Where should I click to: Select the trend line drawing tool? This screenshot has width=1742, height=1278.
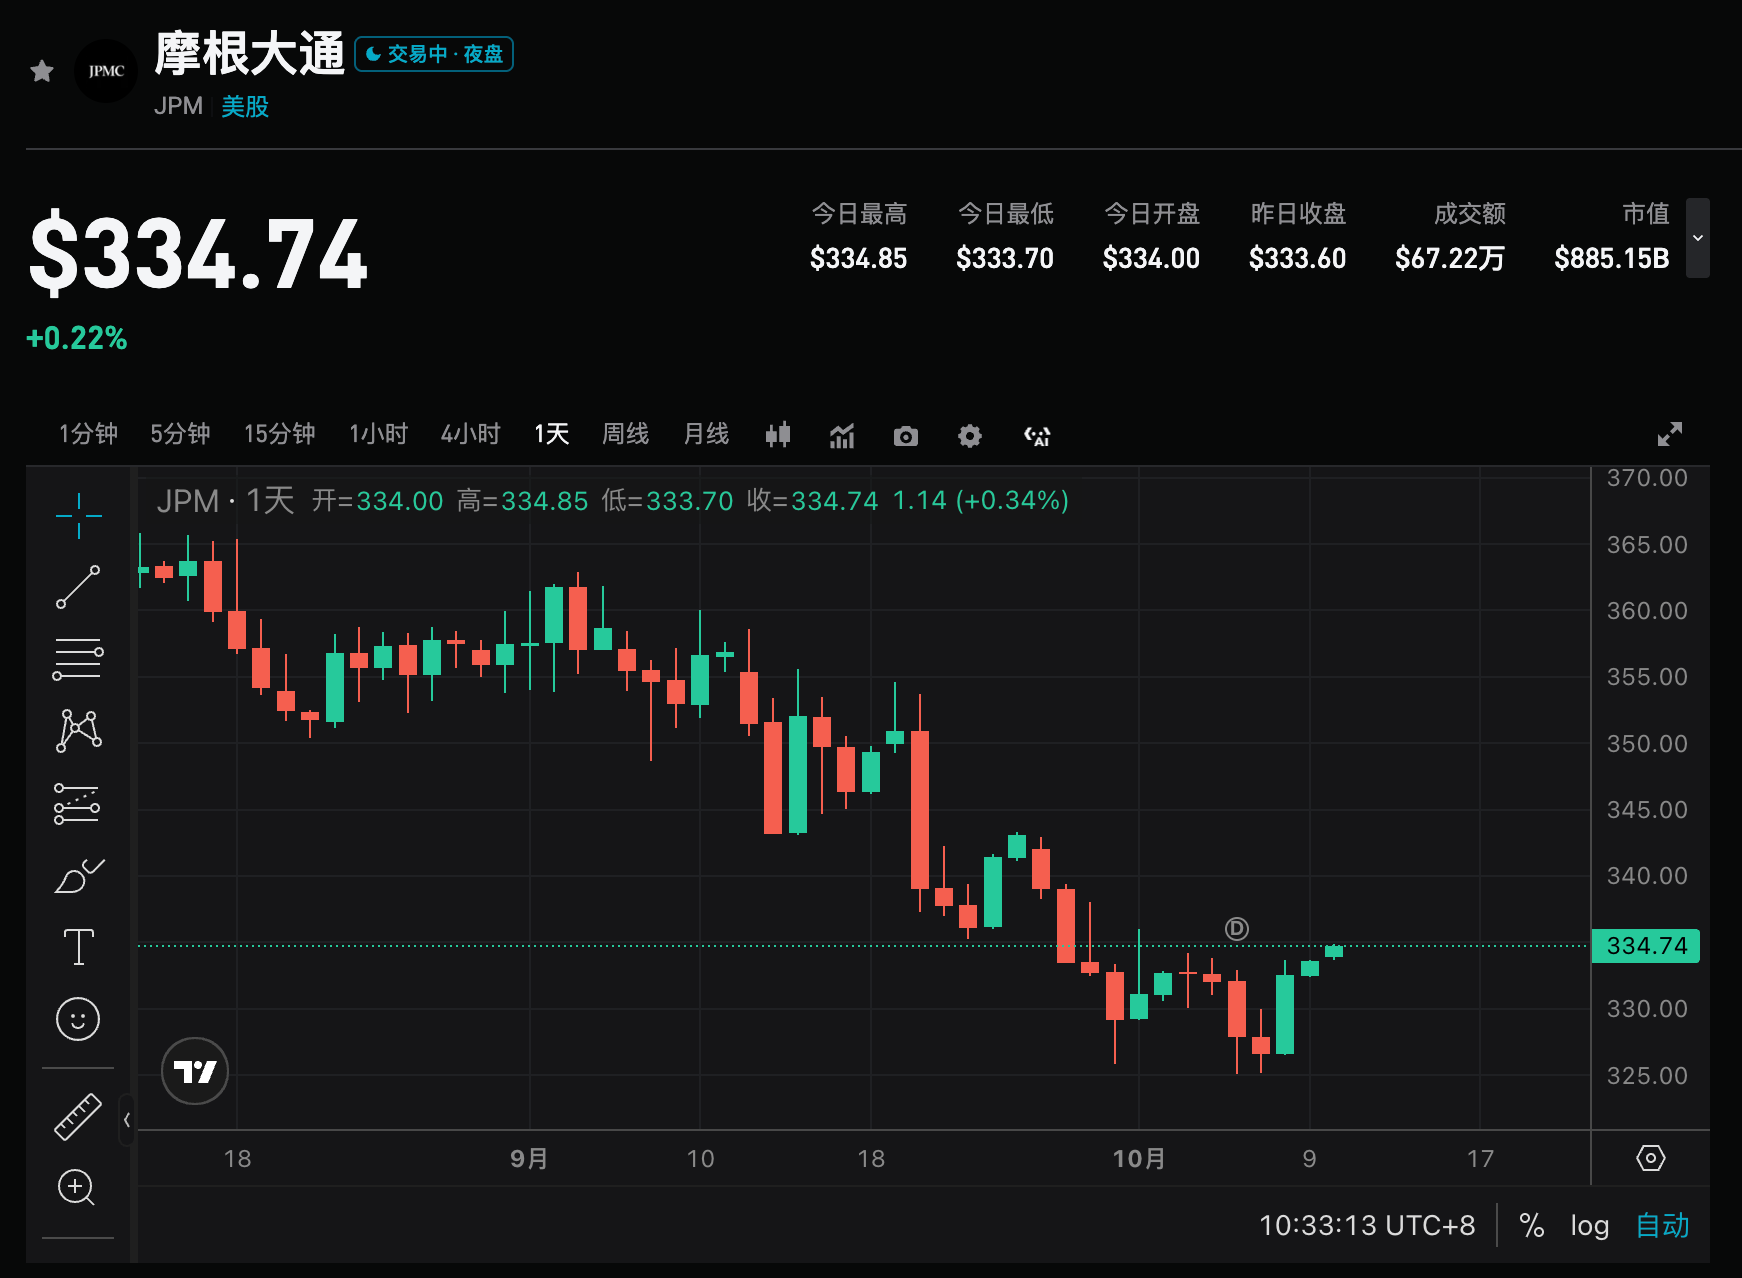[78, 587]
